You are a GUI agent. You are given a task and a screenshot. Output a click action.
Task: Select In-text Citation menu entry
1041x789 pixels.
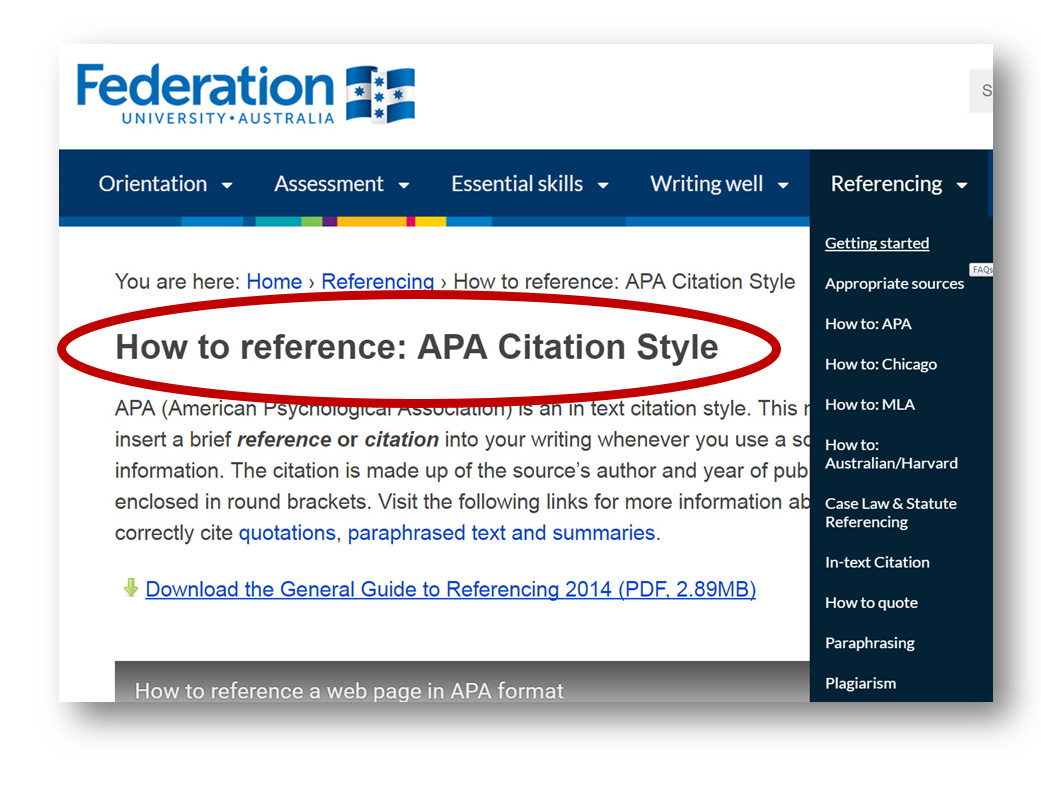(877, 563)
